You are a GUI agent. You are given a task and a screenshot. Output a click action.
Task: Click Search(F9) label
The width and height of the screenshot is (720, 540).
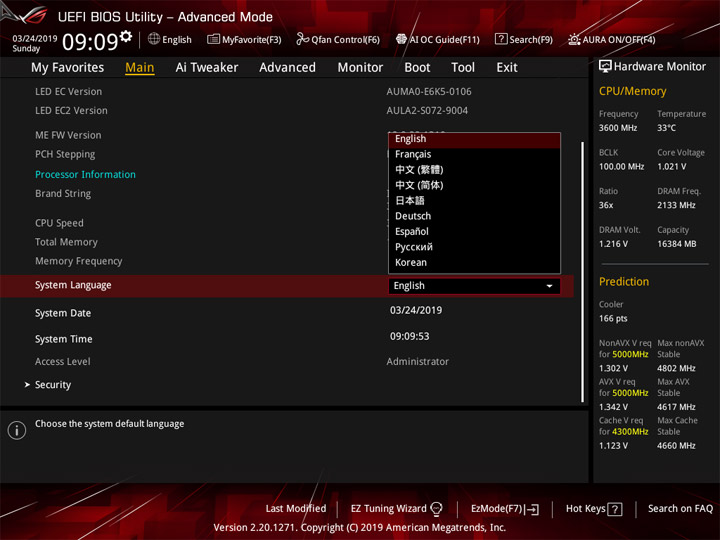coord(531,40)
